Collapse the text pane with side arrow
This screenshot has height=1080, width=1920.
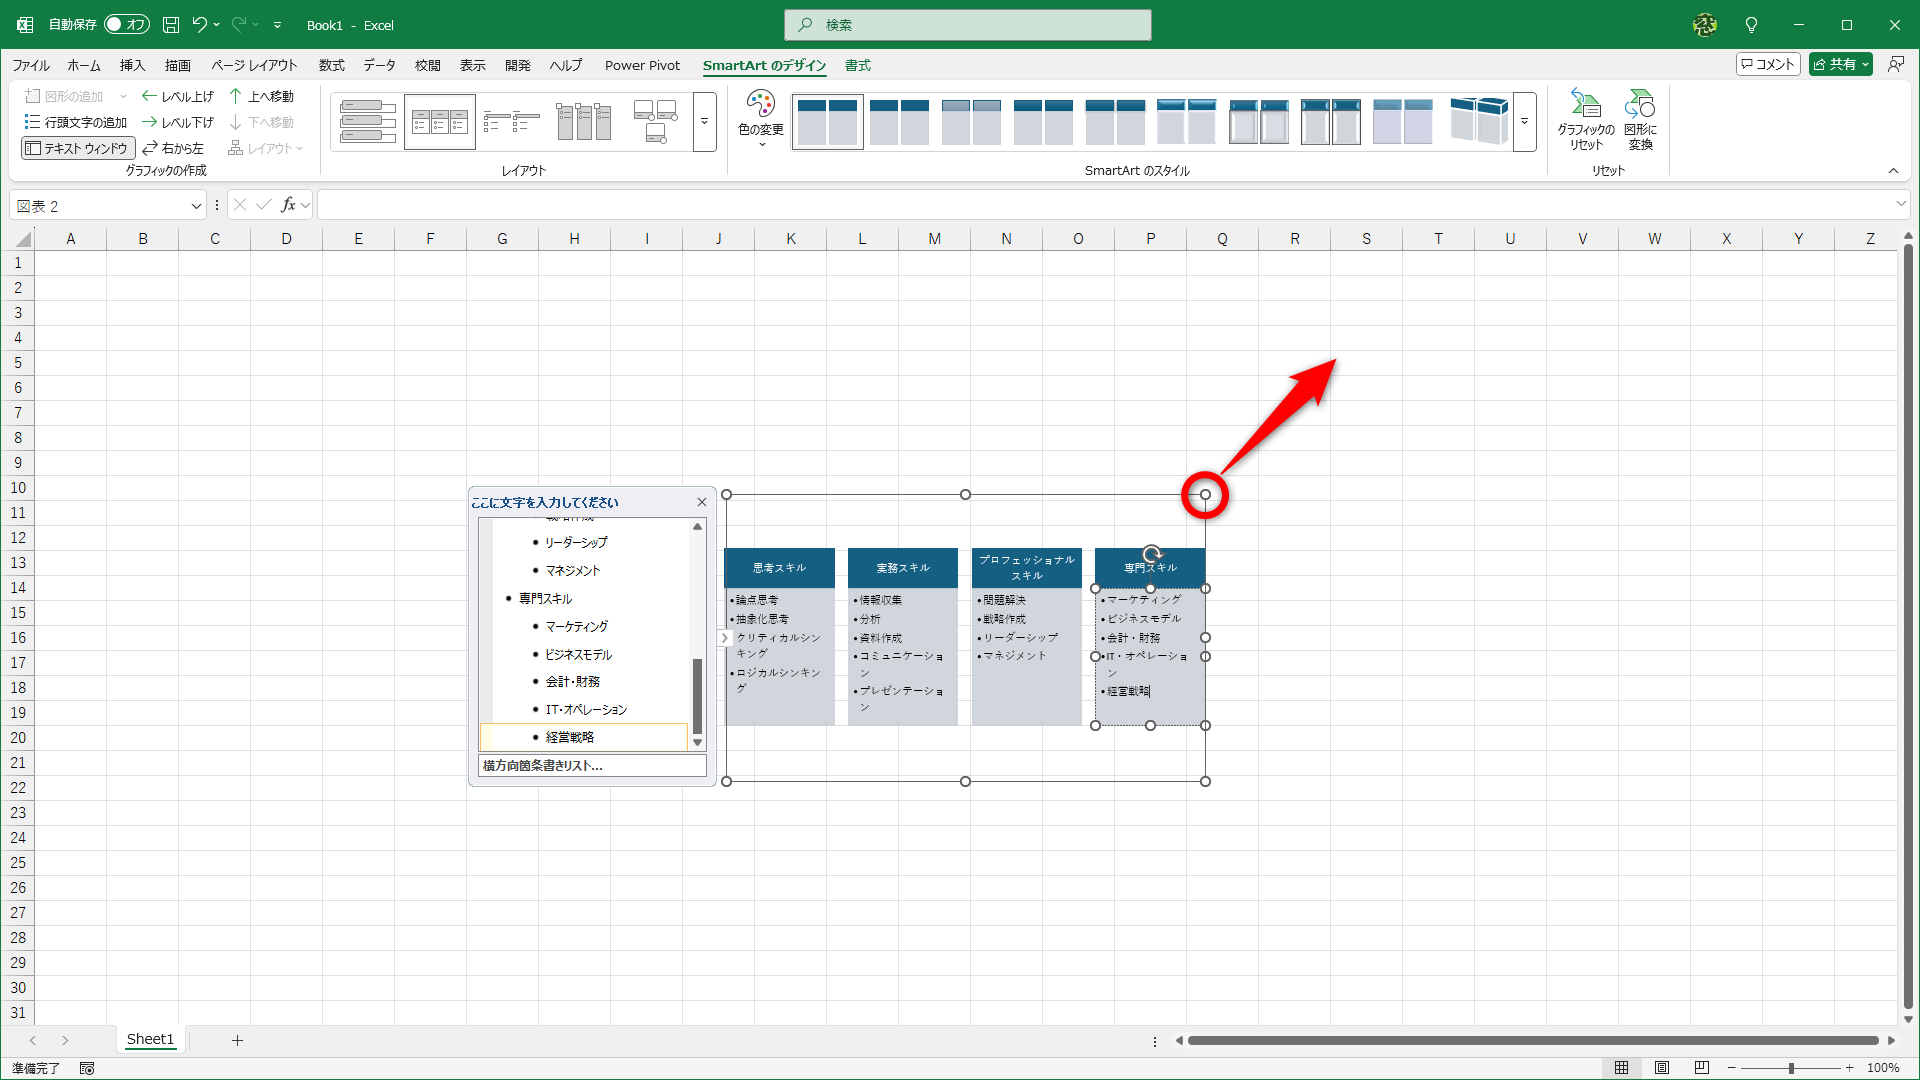[x=724, y=637]
